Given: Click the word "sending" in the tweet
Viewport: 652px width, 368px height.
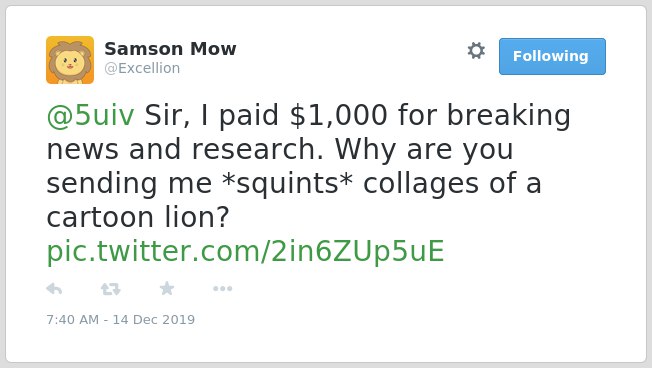Looking at the screenshot, I should [x=101, y=183].
